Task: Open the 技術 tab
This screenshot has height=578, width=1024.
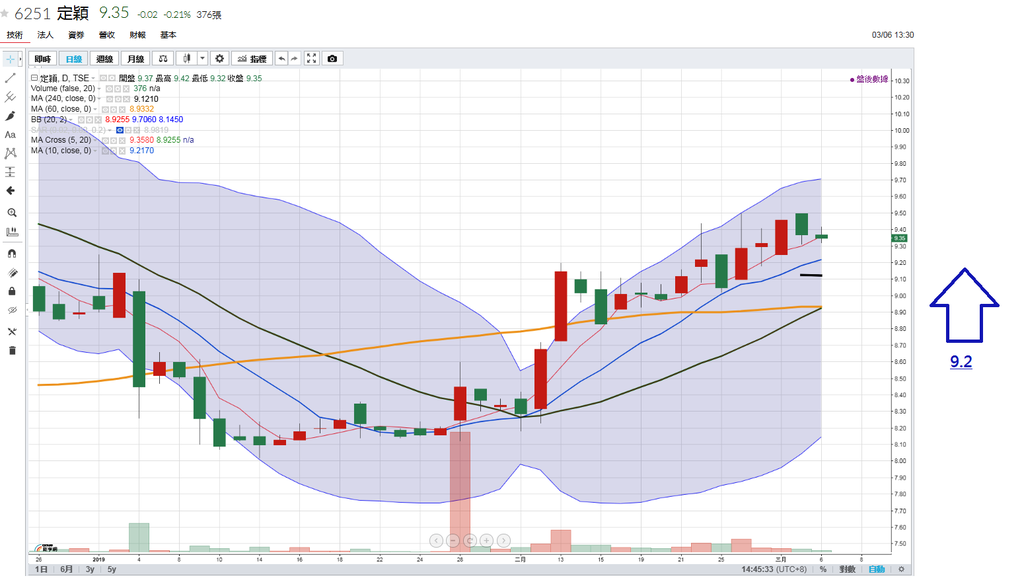Action: point(14,35)
